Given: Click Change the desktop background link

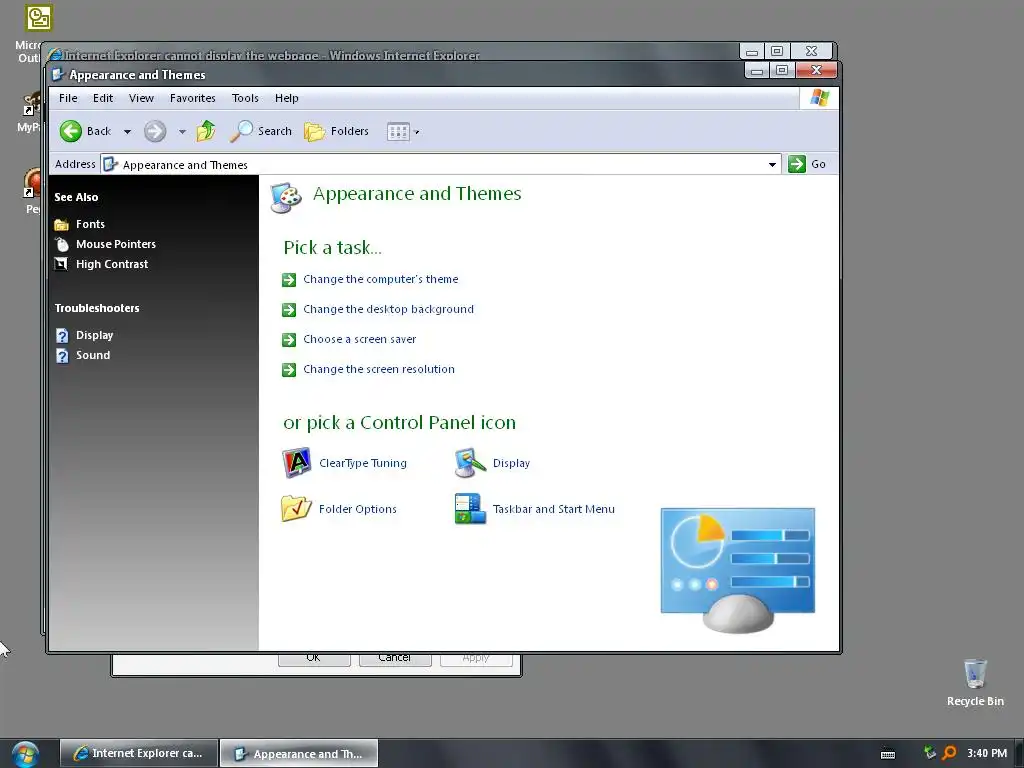Looking at the screenshot, I should [389, 310].
